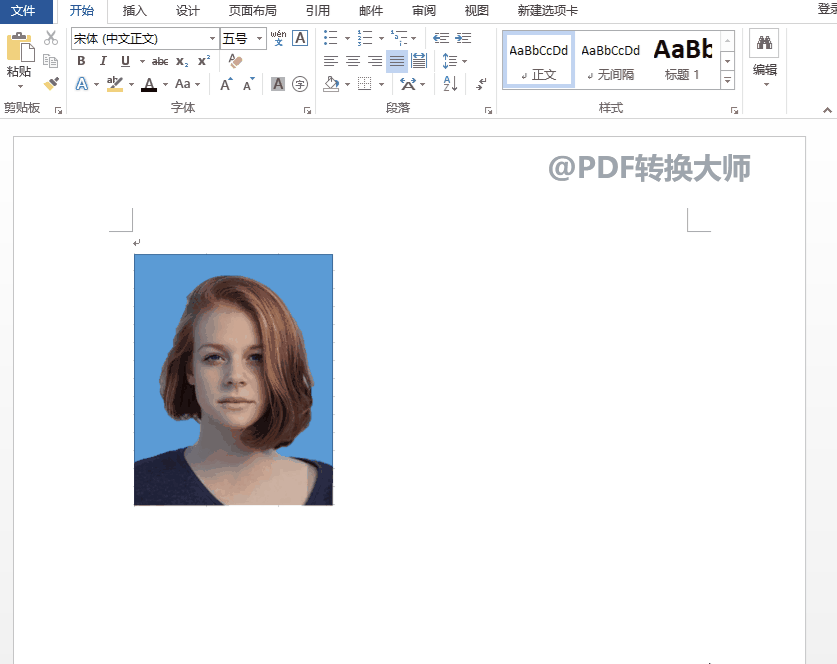Open the font size 五号 dropdown
The image size is (837, 664).
(259, 38)
